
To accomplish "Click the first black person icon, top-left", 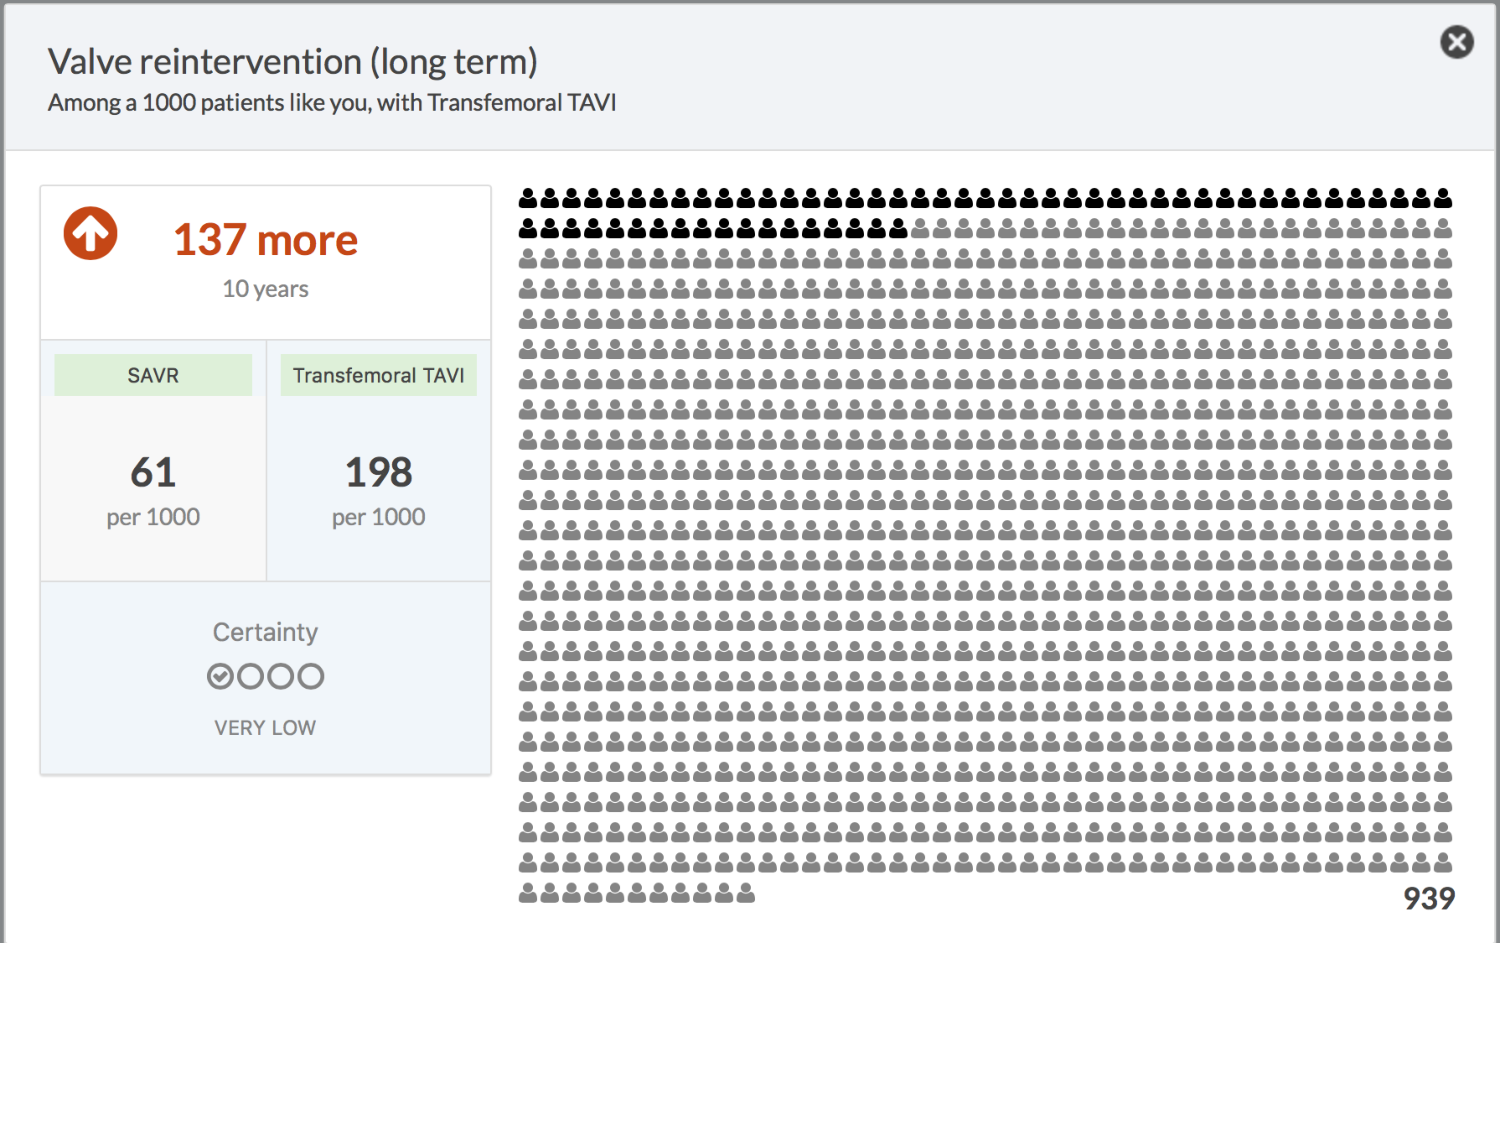I will 528,198.
